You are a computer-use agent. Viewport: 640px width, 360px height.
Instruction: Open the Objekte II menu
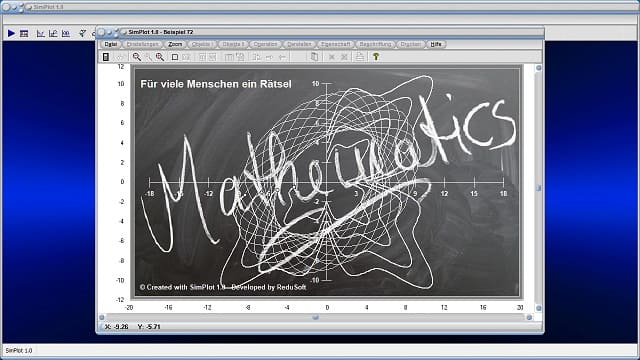(x=233, y=44)
